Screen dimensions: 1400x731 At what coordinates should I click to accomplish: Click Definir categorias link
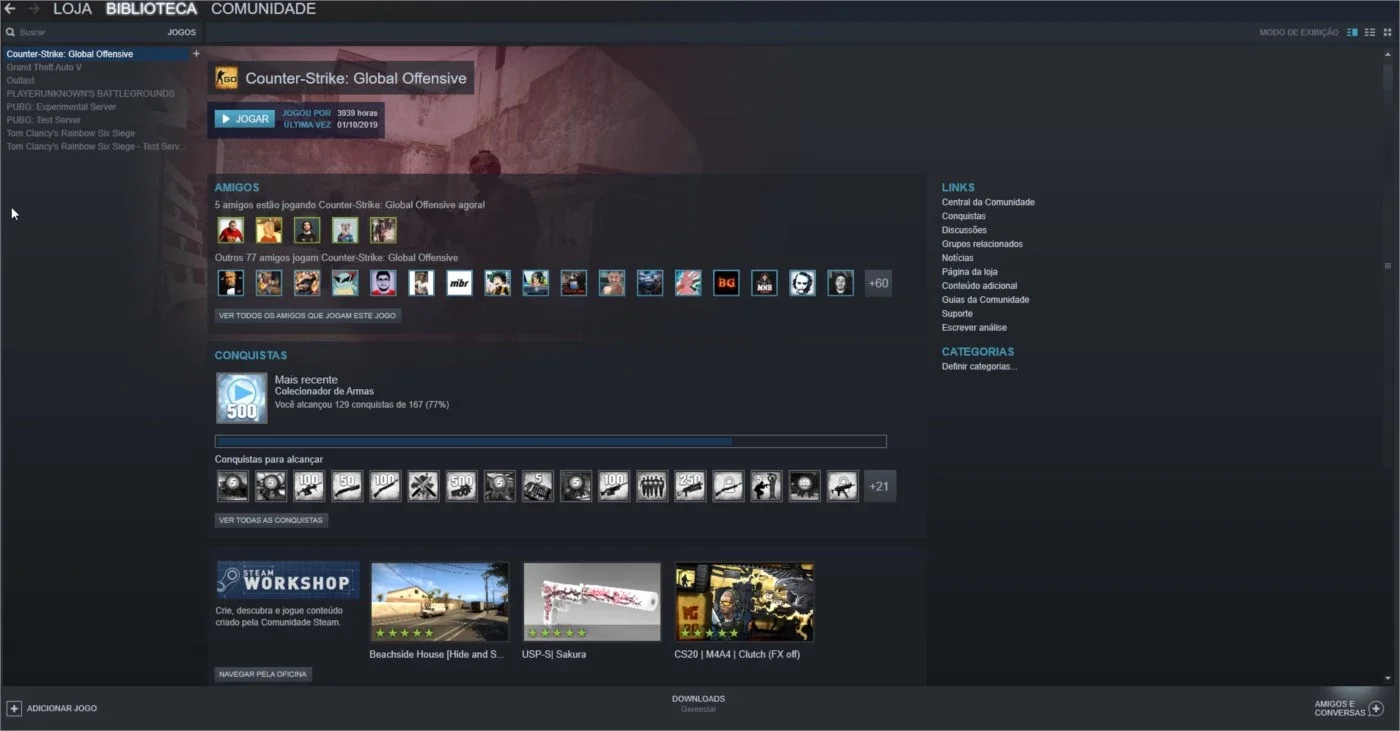(979, 367)
